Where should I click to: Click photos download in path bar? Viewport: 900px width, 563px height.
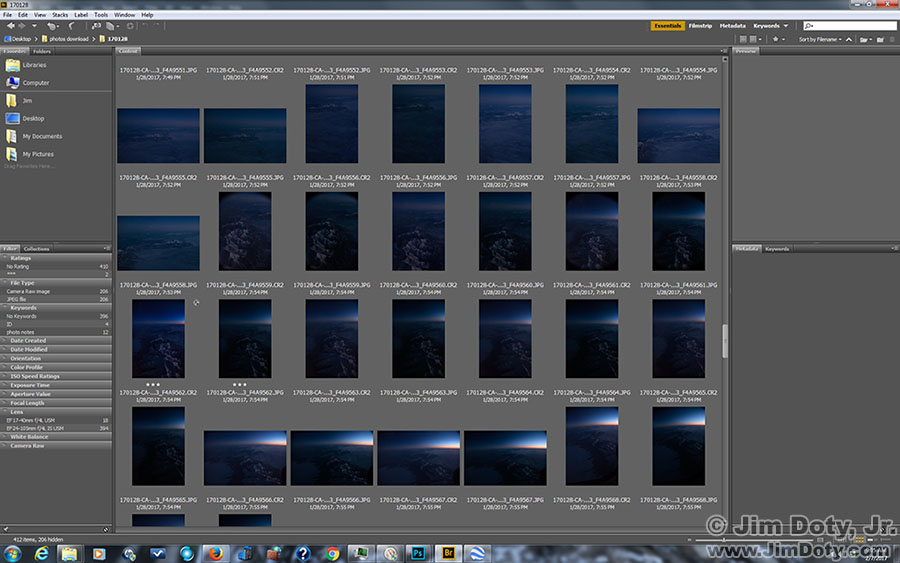point(65,39)
